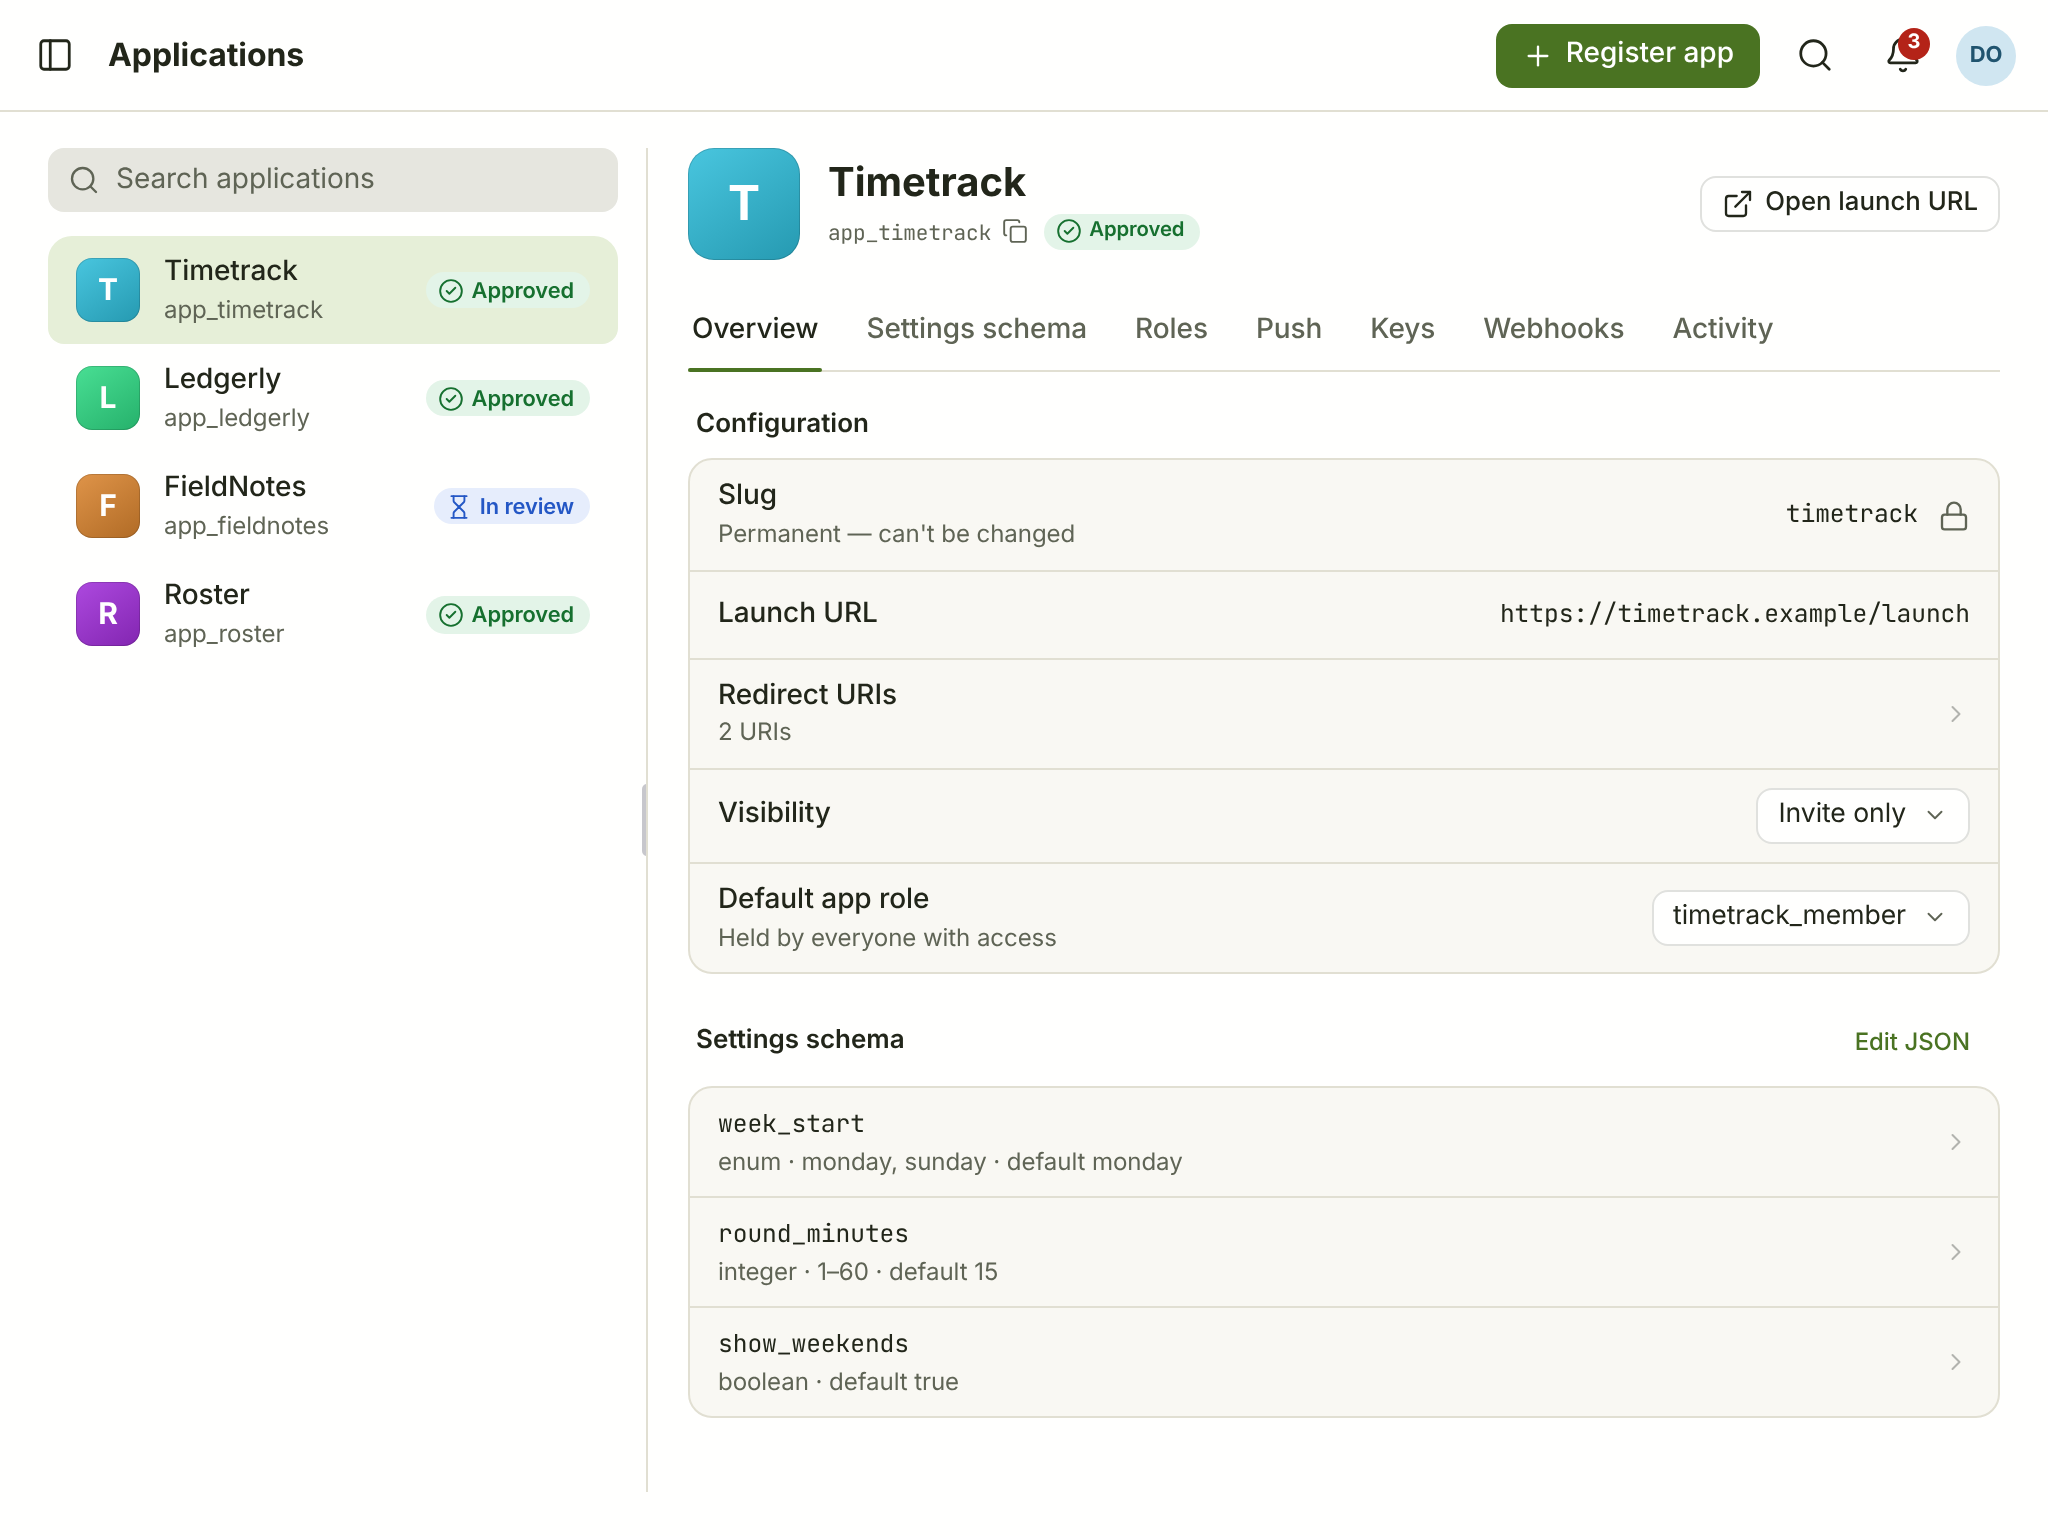Screen dimensions: 2048x1536
Task: Click the app_fieldnotes ID text
Action: pos(246,526)
